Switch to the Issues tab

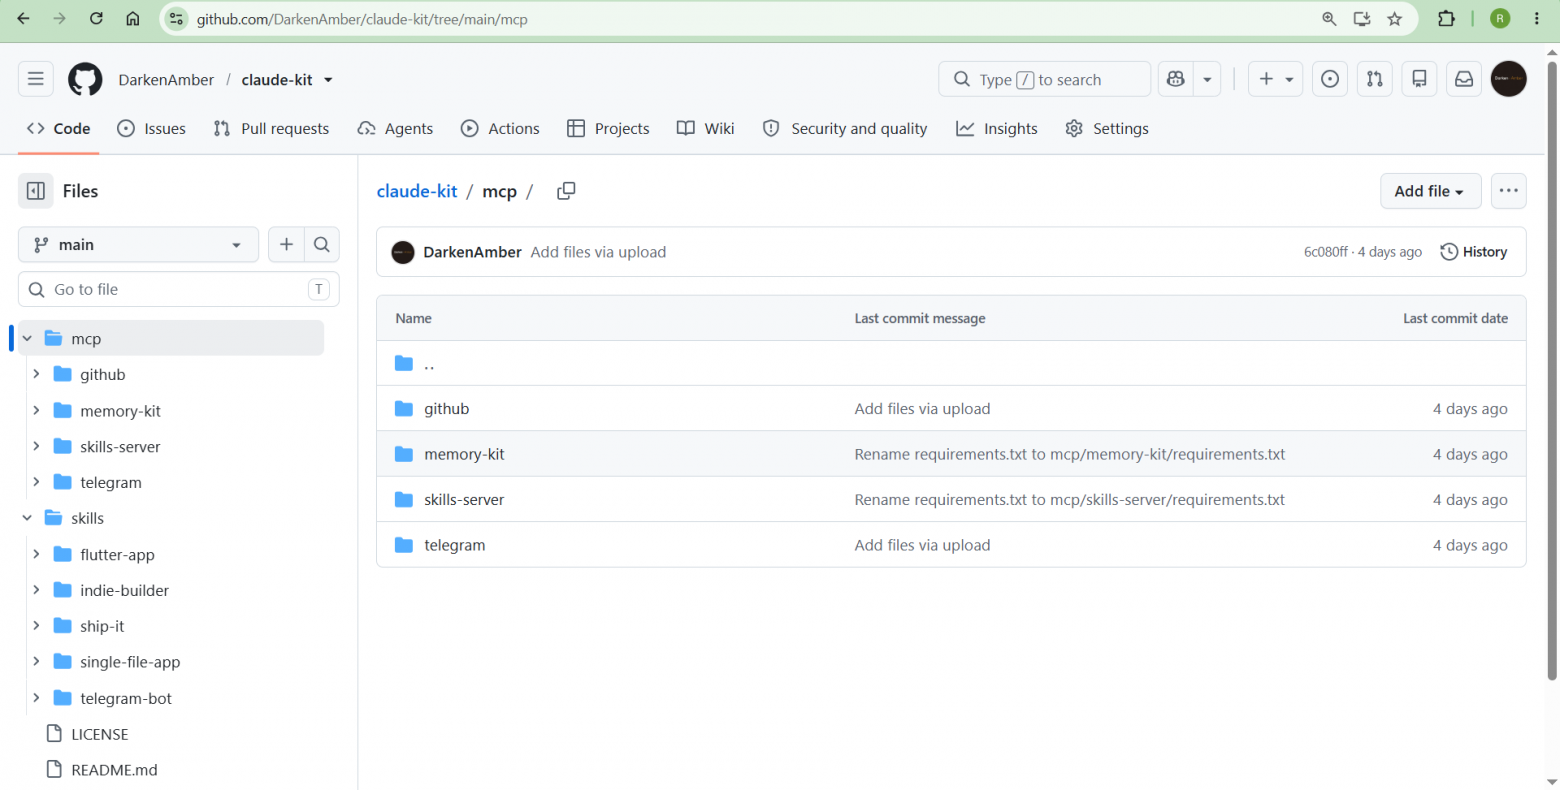(x=152, y=129)
